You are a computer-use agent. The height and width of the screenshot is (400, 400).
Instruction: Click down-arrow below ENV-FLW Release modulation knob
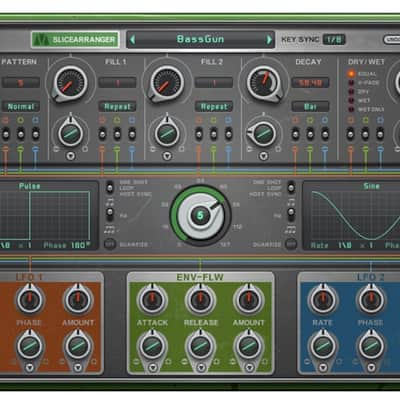(201, 367)
